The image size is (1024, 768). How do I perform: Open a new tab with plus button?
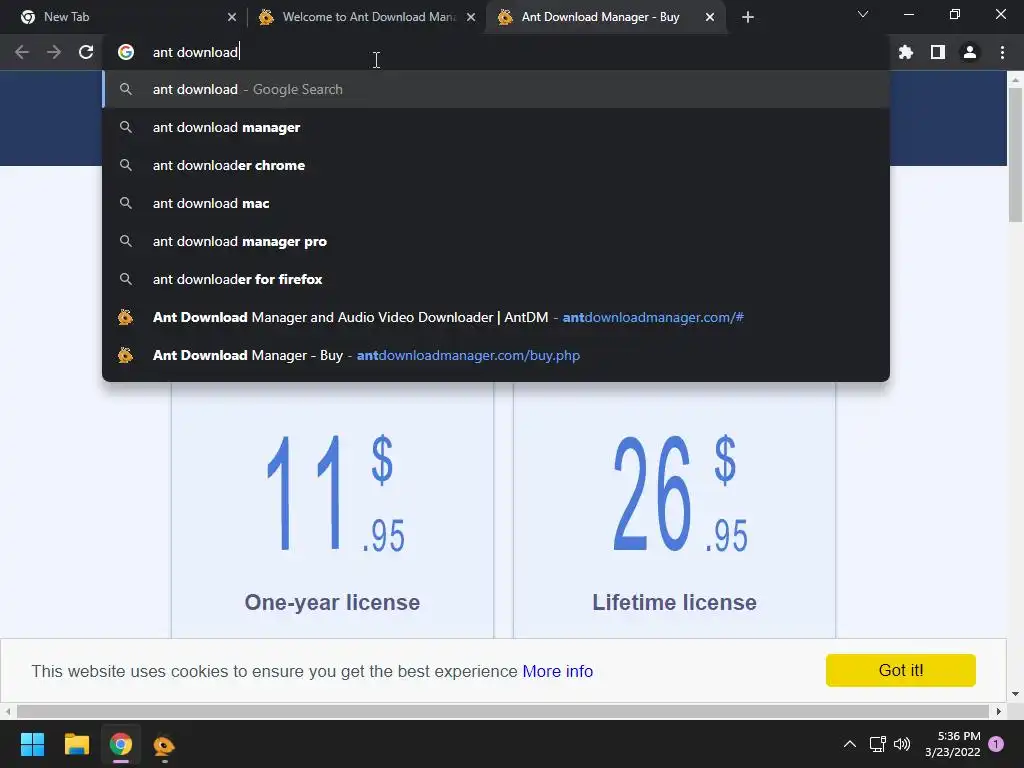(748, 17)
